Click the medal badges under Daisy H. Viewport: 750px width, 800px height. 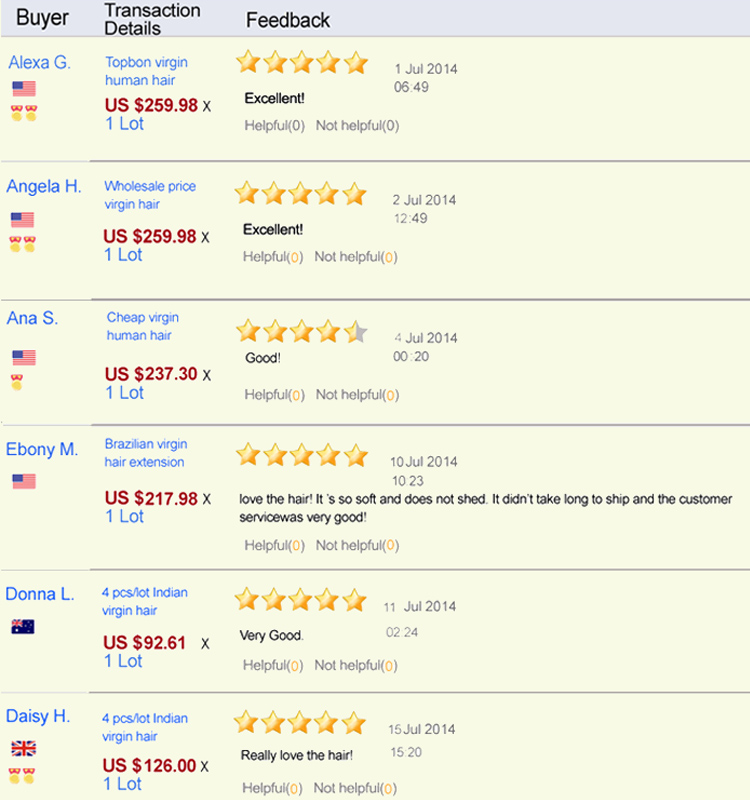click(22, 776)
